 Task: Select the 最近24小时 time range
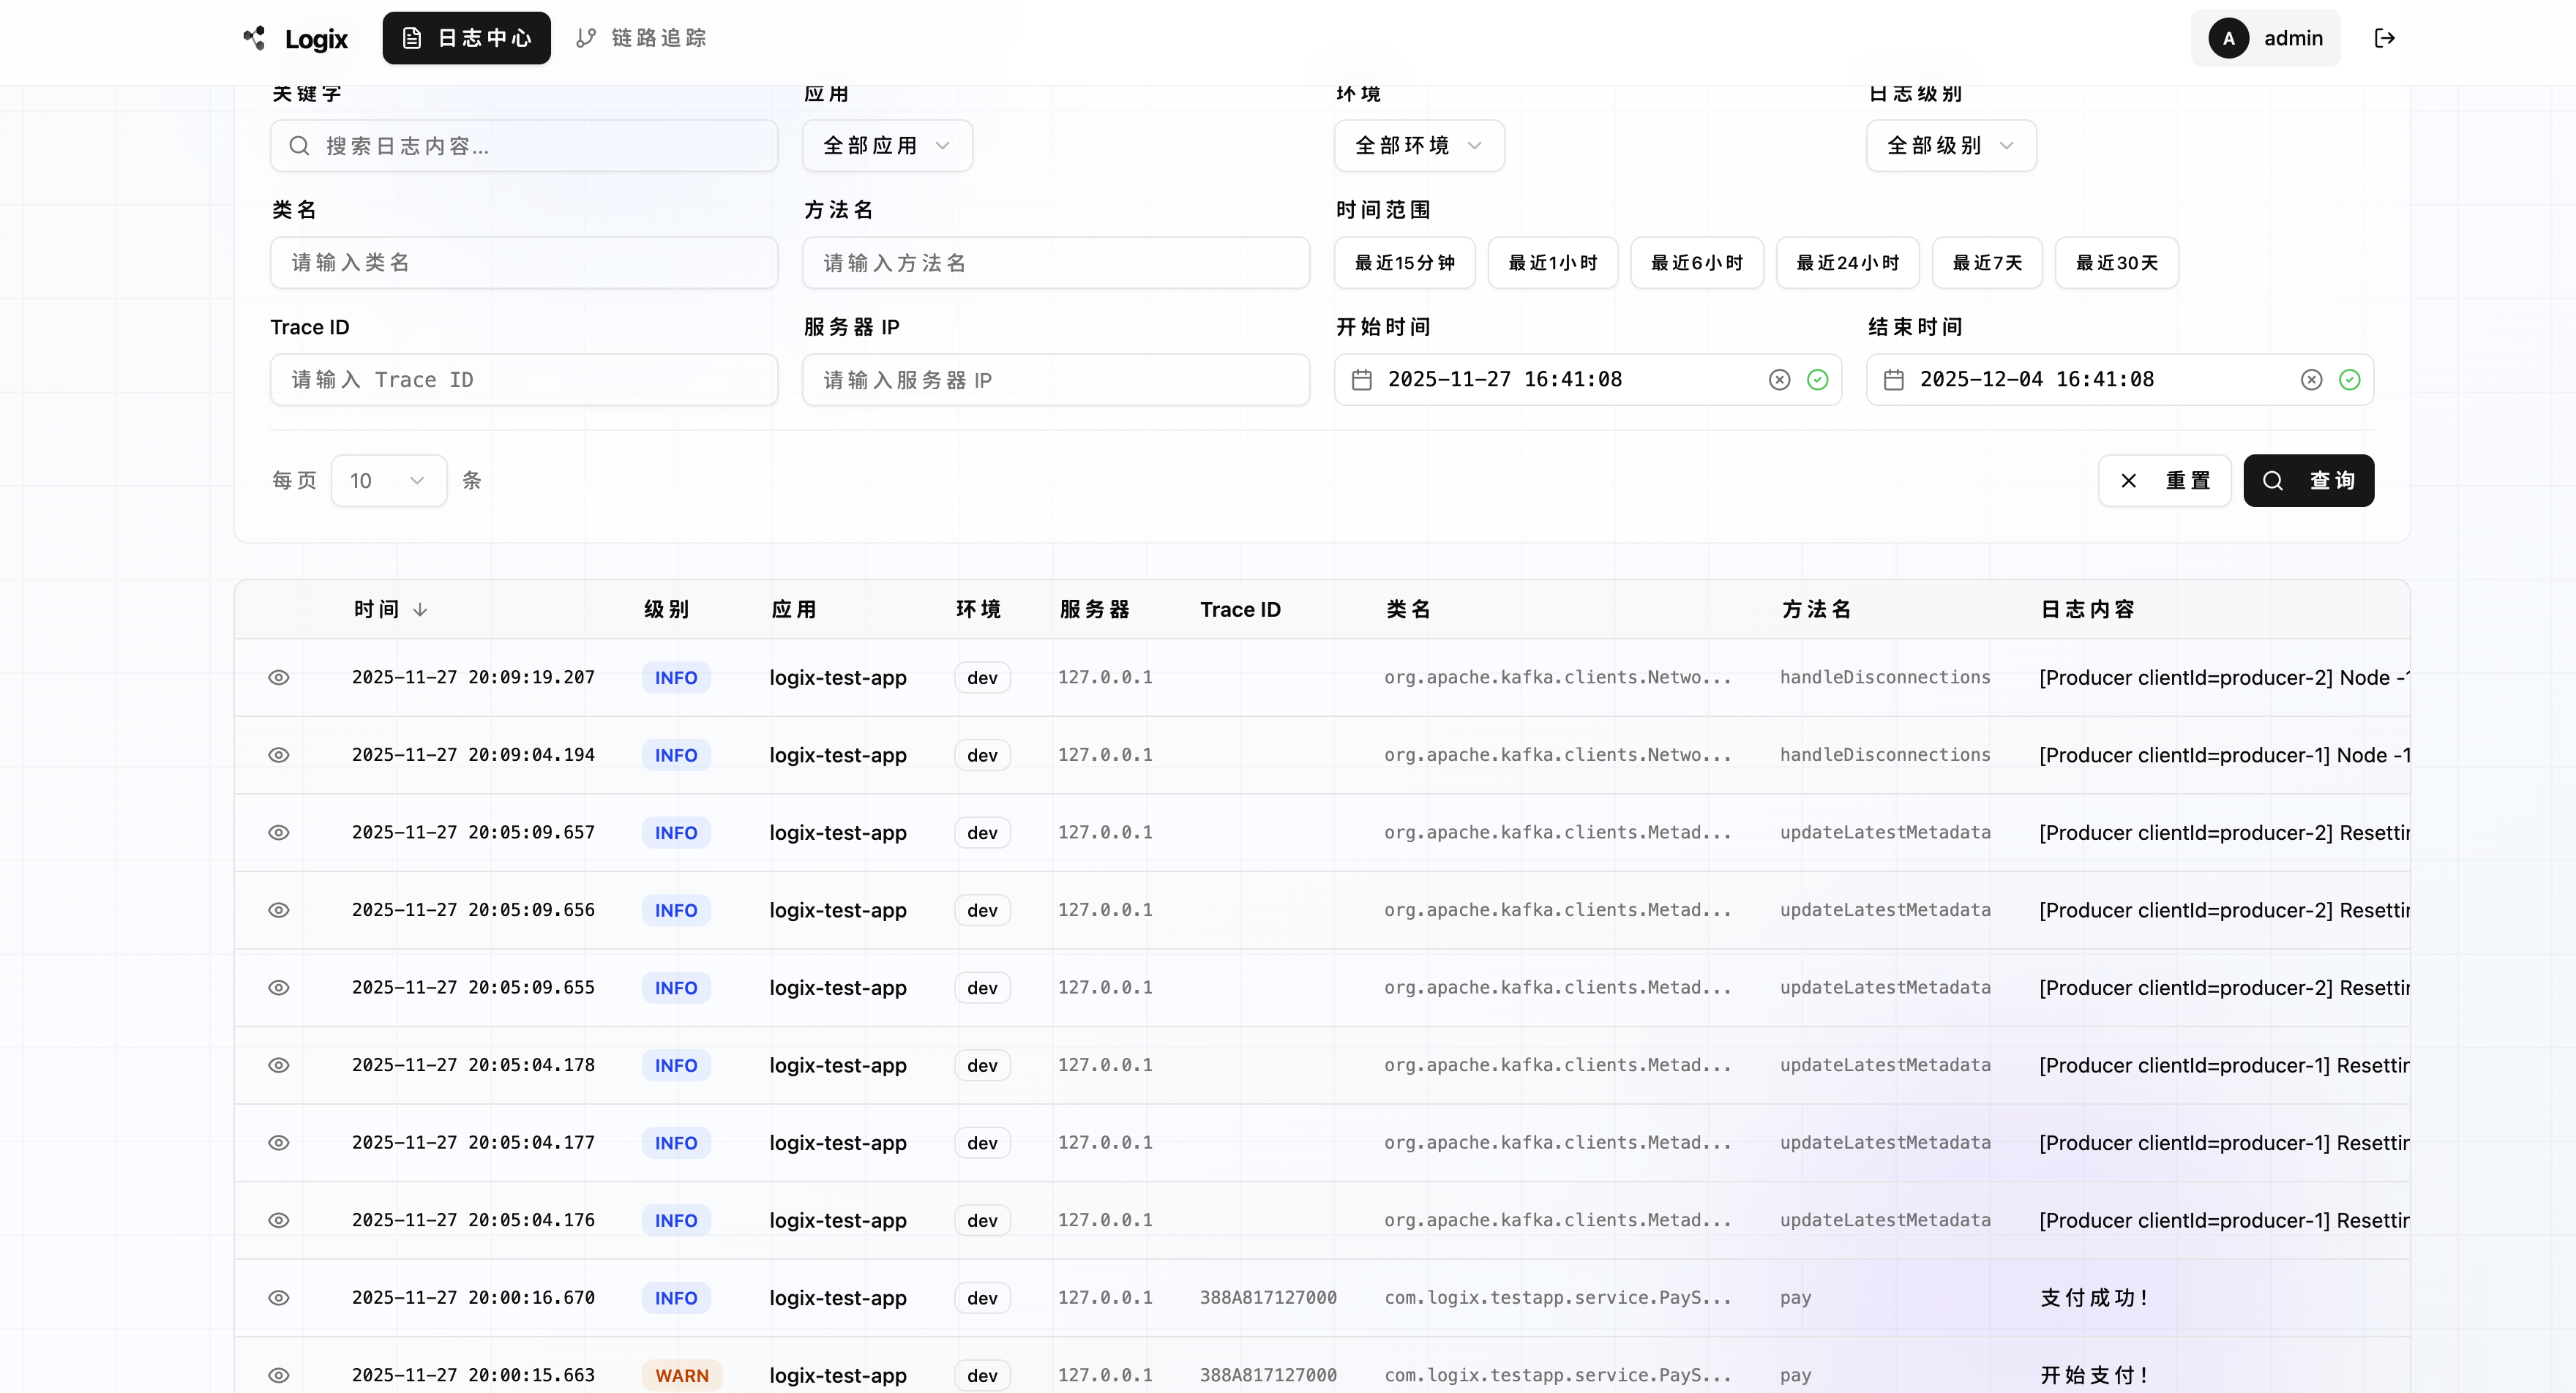point(1847,263)
